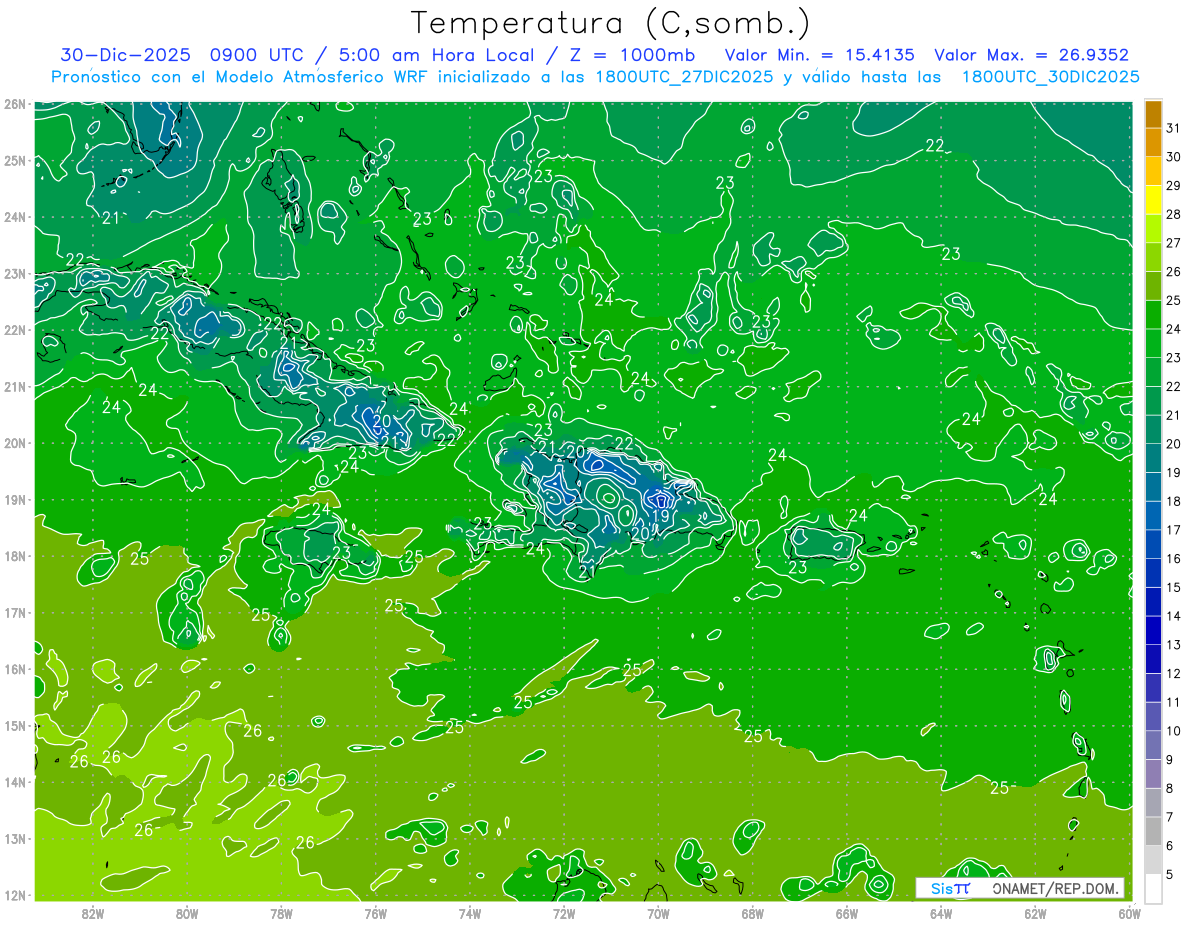Click the color bar label "27"
The height and width of the screenshot is (927, 1200).
(1174, 243)
